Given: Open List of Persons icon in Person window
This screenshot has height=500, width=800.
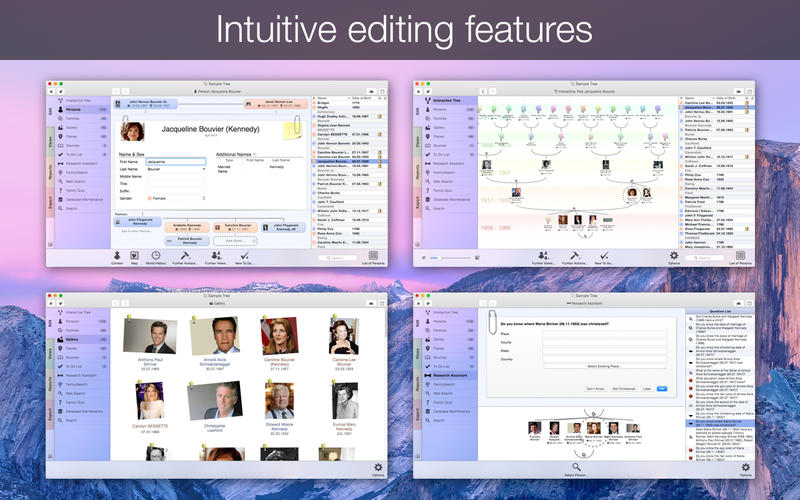Looking at the screenshot, I should click(x=373, y=257).
